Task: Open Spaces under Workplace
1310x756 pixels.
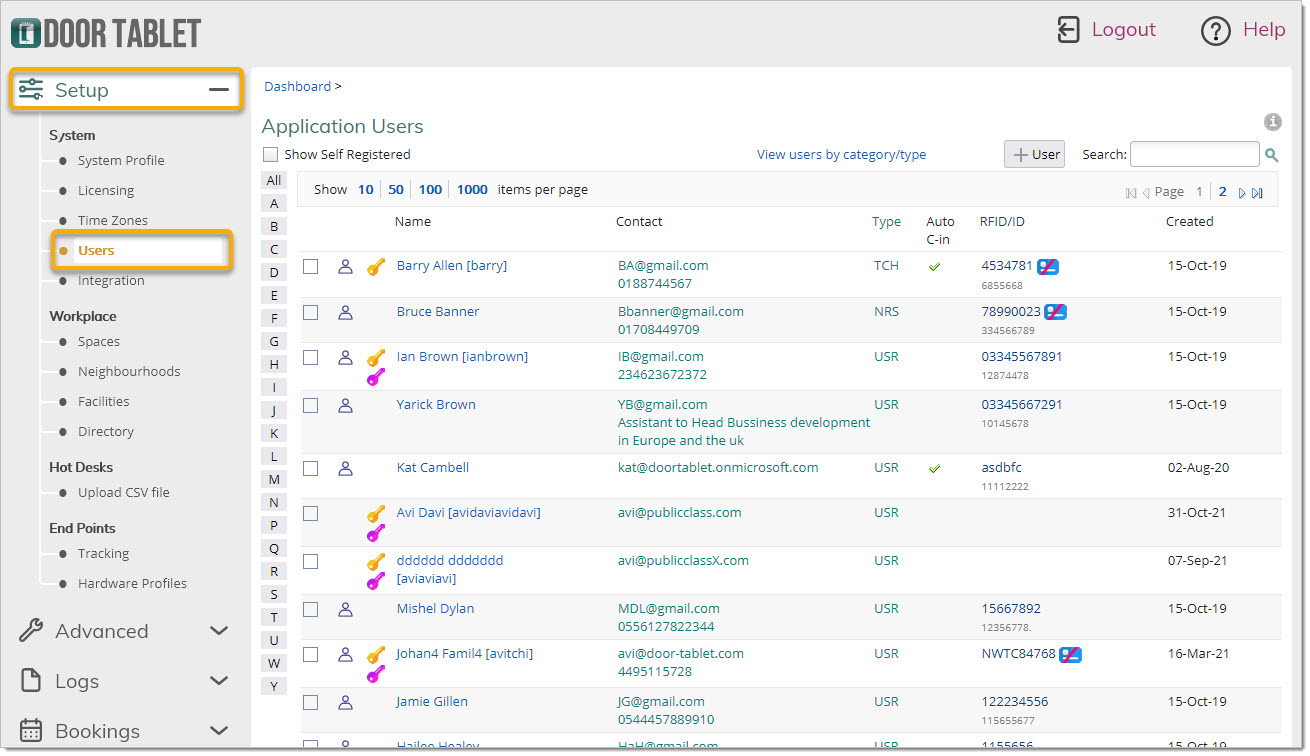Action: (x=98, y=342)
